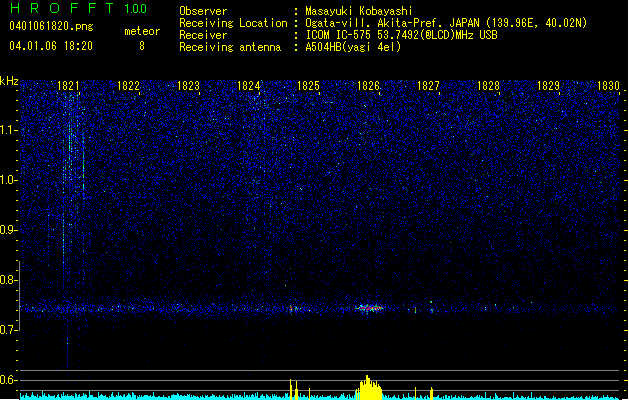
Task: Click the 0.6 kHz frequency label
Action: point(8,380)
